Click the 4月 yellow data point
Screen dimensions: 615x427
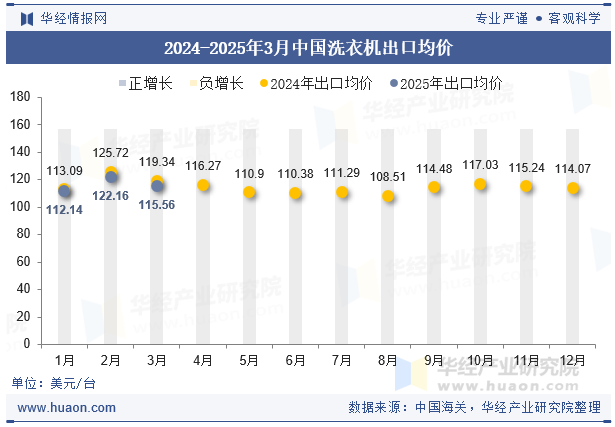203,185
